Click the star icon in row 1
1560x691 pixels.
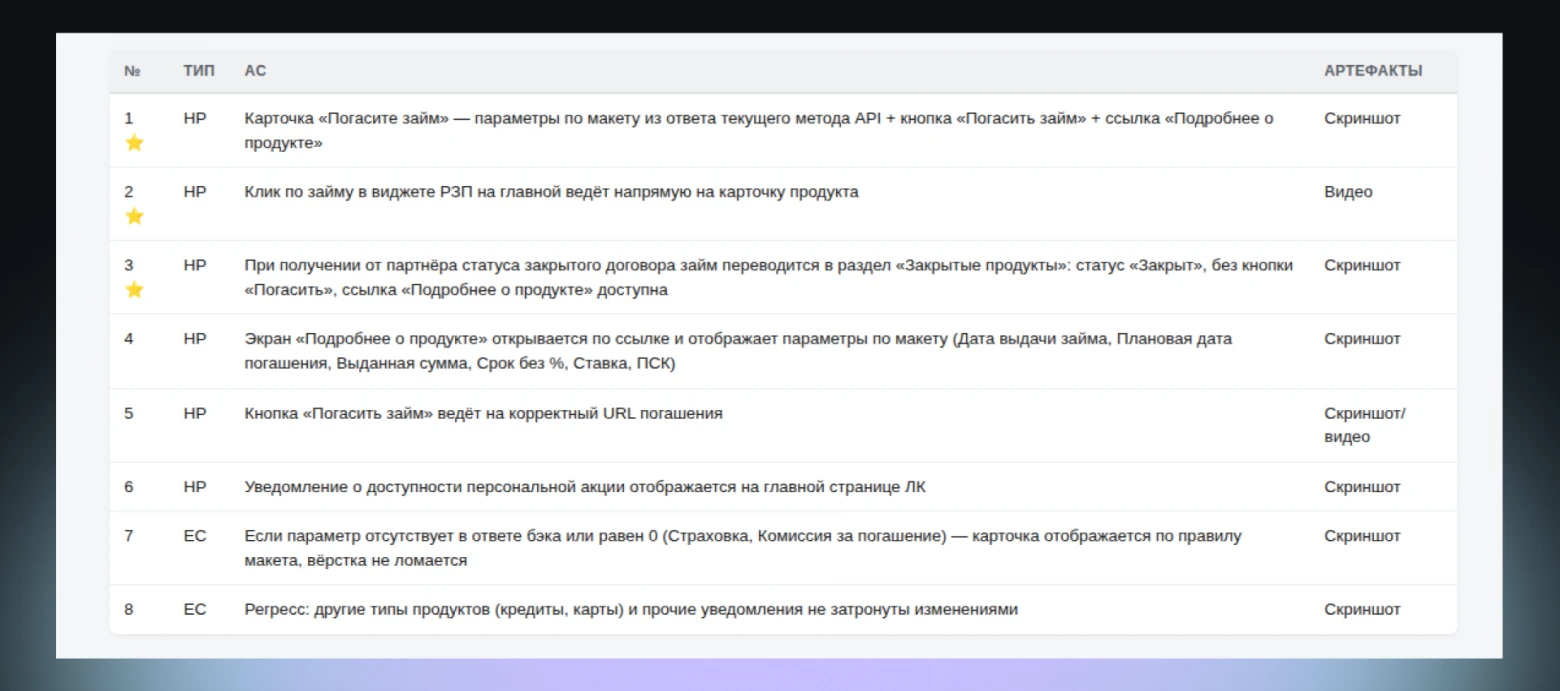point(134,143)
